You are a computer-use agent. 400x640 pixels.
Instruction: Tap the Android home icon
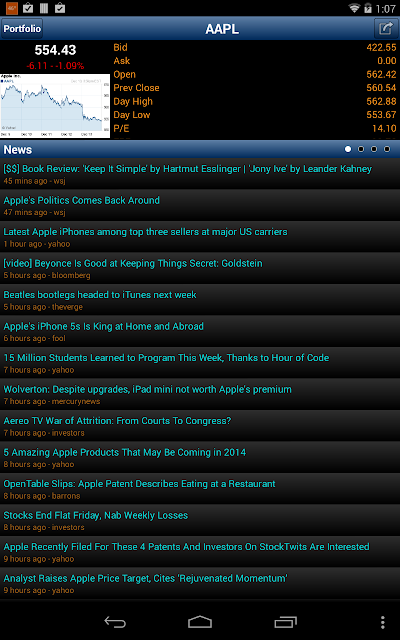coord(200,622)
